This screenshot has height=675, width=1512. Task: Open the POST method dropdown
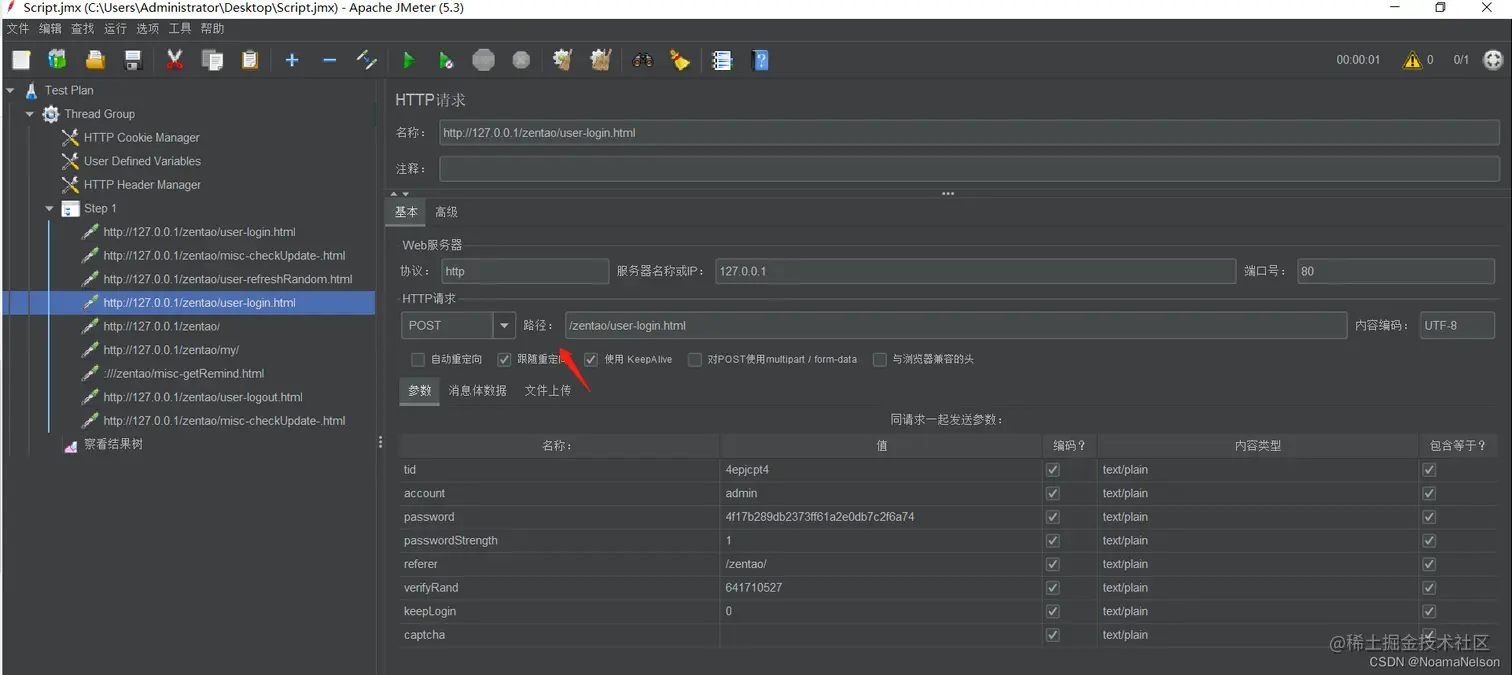(505, 325)
